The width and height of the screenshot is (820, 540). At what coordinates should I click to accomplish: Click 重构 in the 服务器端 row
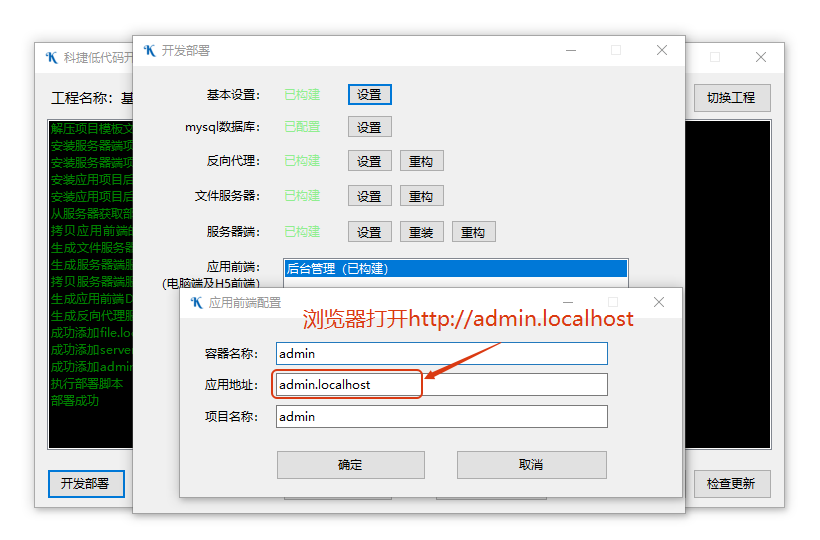click(473, 232)
